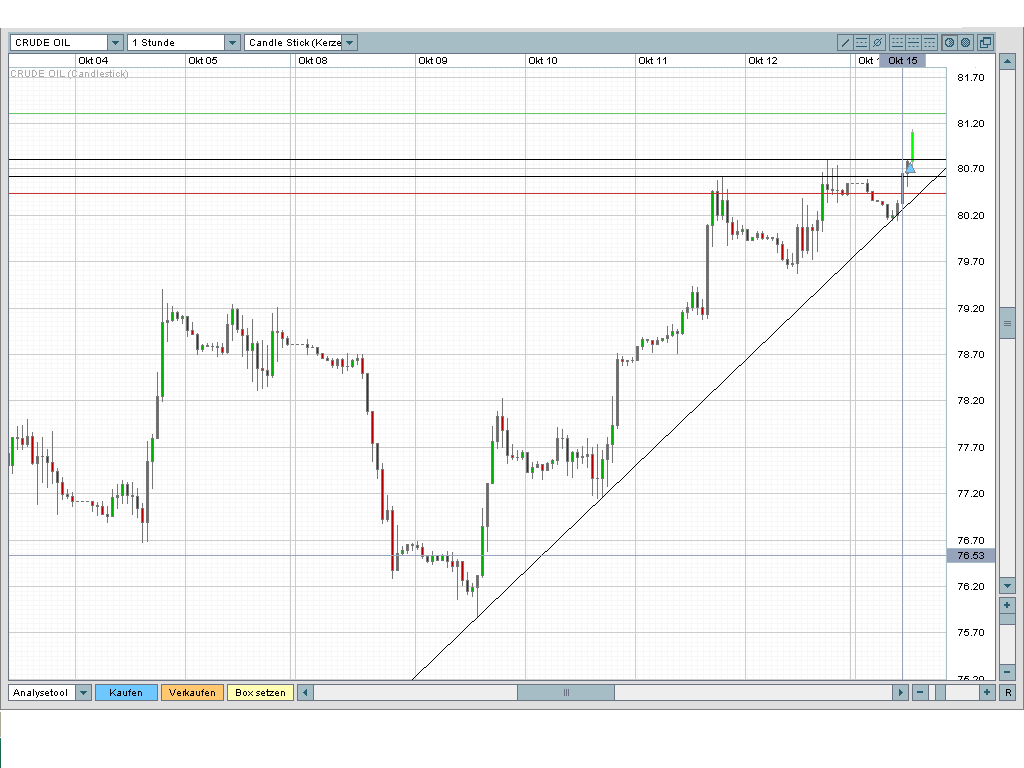Open the Candle Stick chart type dropdown arrow
Screen dimensions: 1024x768
[x=349, y=42]
